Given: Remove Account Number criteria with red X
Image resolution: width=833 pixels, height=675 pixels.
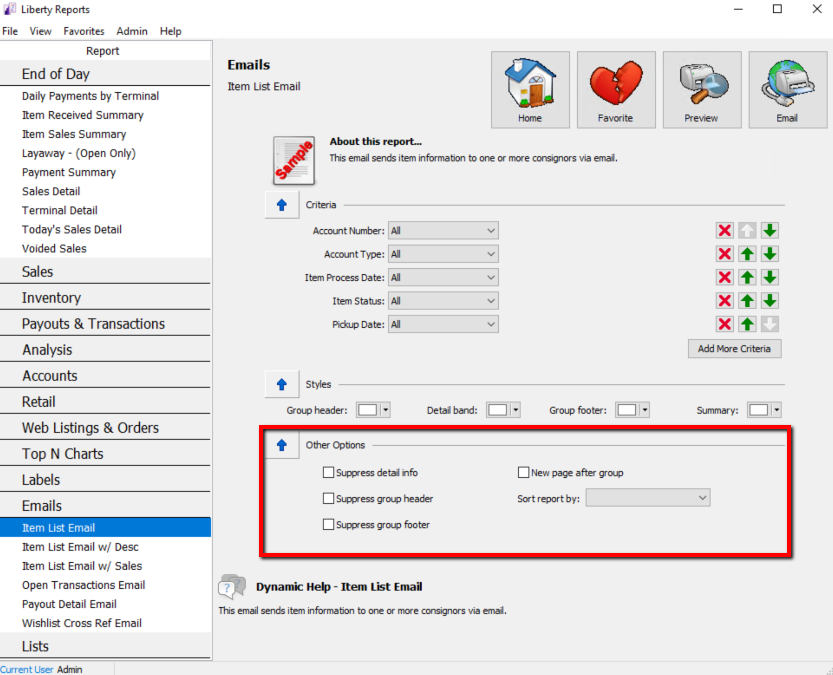Looking at the screenshot, I should pos(725,230).
